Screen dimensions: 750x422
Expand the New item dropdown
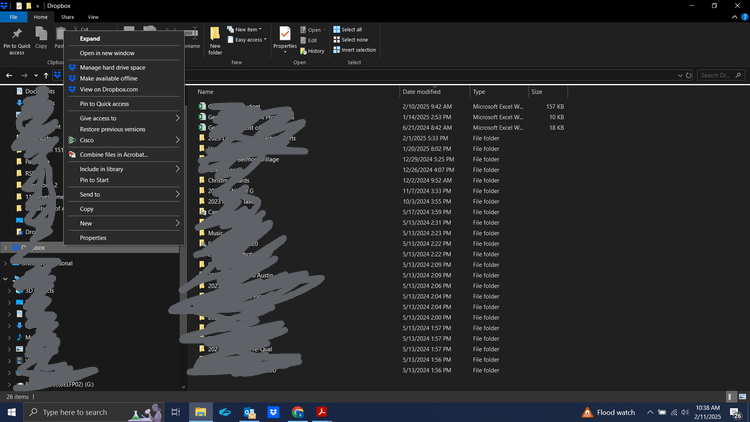click(246, 30)
